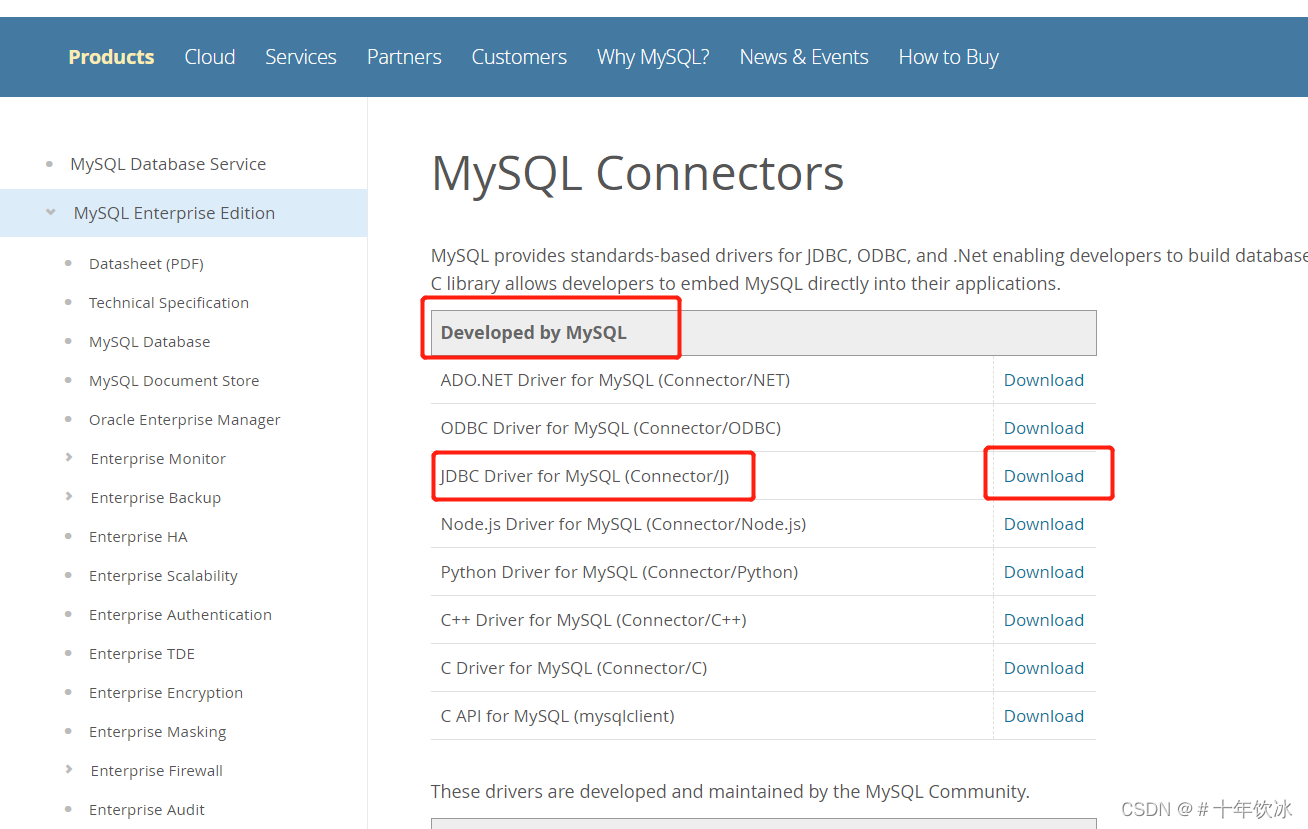Expand the Enterprise Firewall arrow
1308x829 pixels.
click(69, 769)
